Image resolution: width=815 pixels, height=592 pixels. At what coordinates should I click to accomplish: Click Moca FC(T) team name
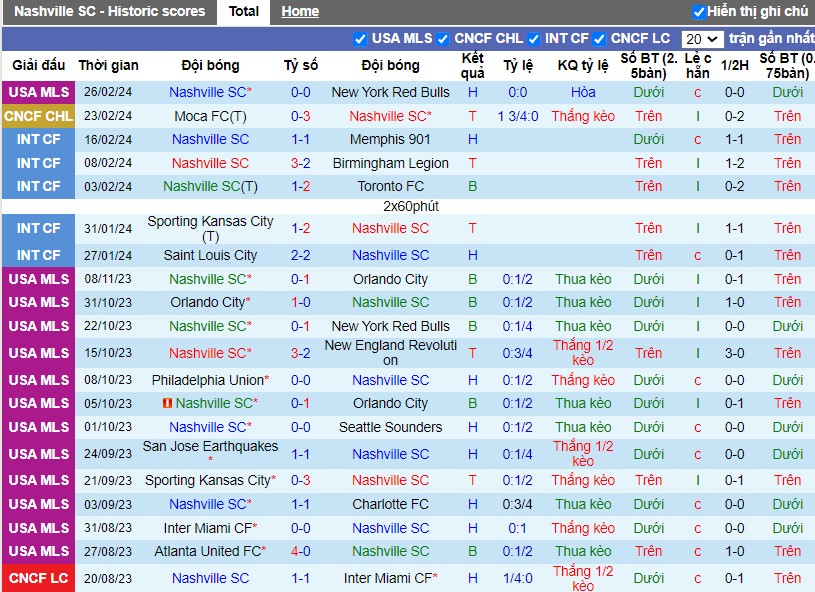(210, 116)
